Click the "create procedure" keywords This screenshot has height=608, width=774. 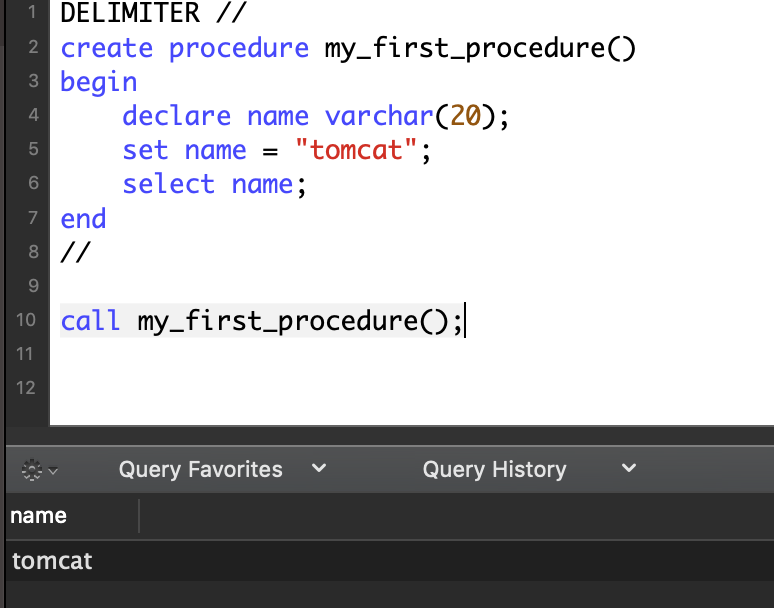point(184,48)
